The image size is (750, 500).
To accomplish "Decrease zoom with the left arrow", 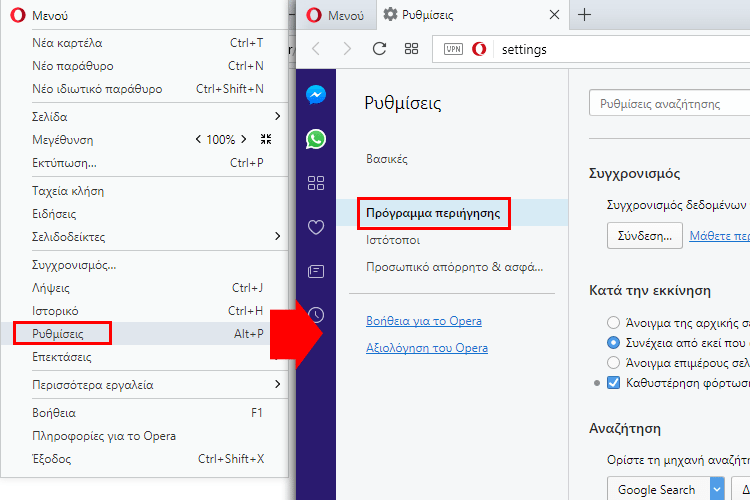I will tap(198, 139).
